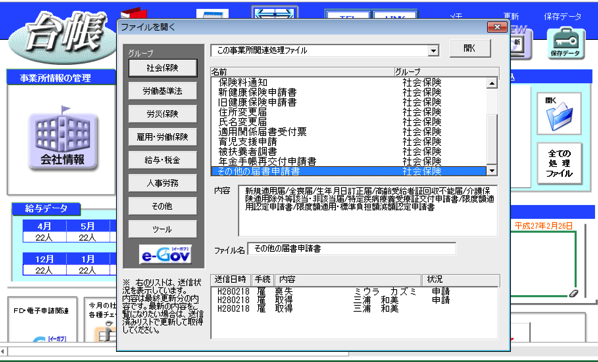Click the eraser icon near the green line
Image resolution: width=598 pixels, height=362 pixels.
click(x=573, y=293)
